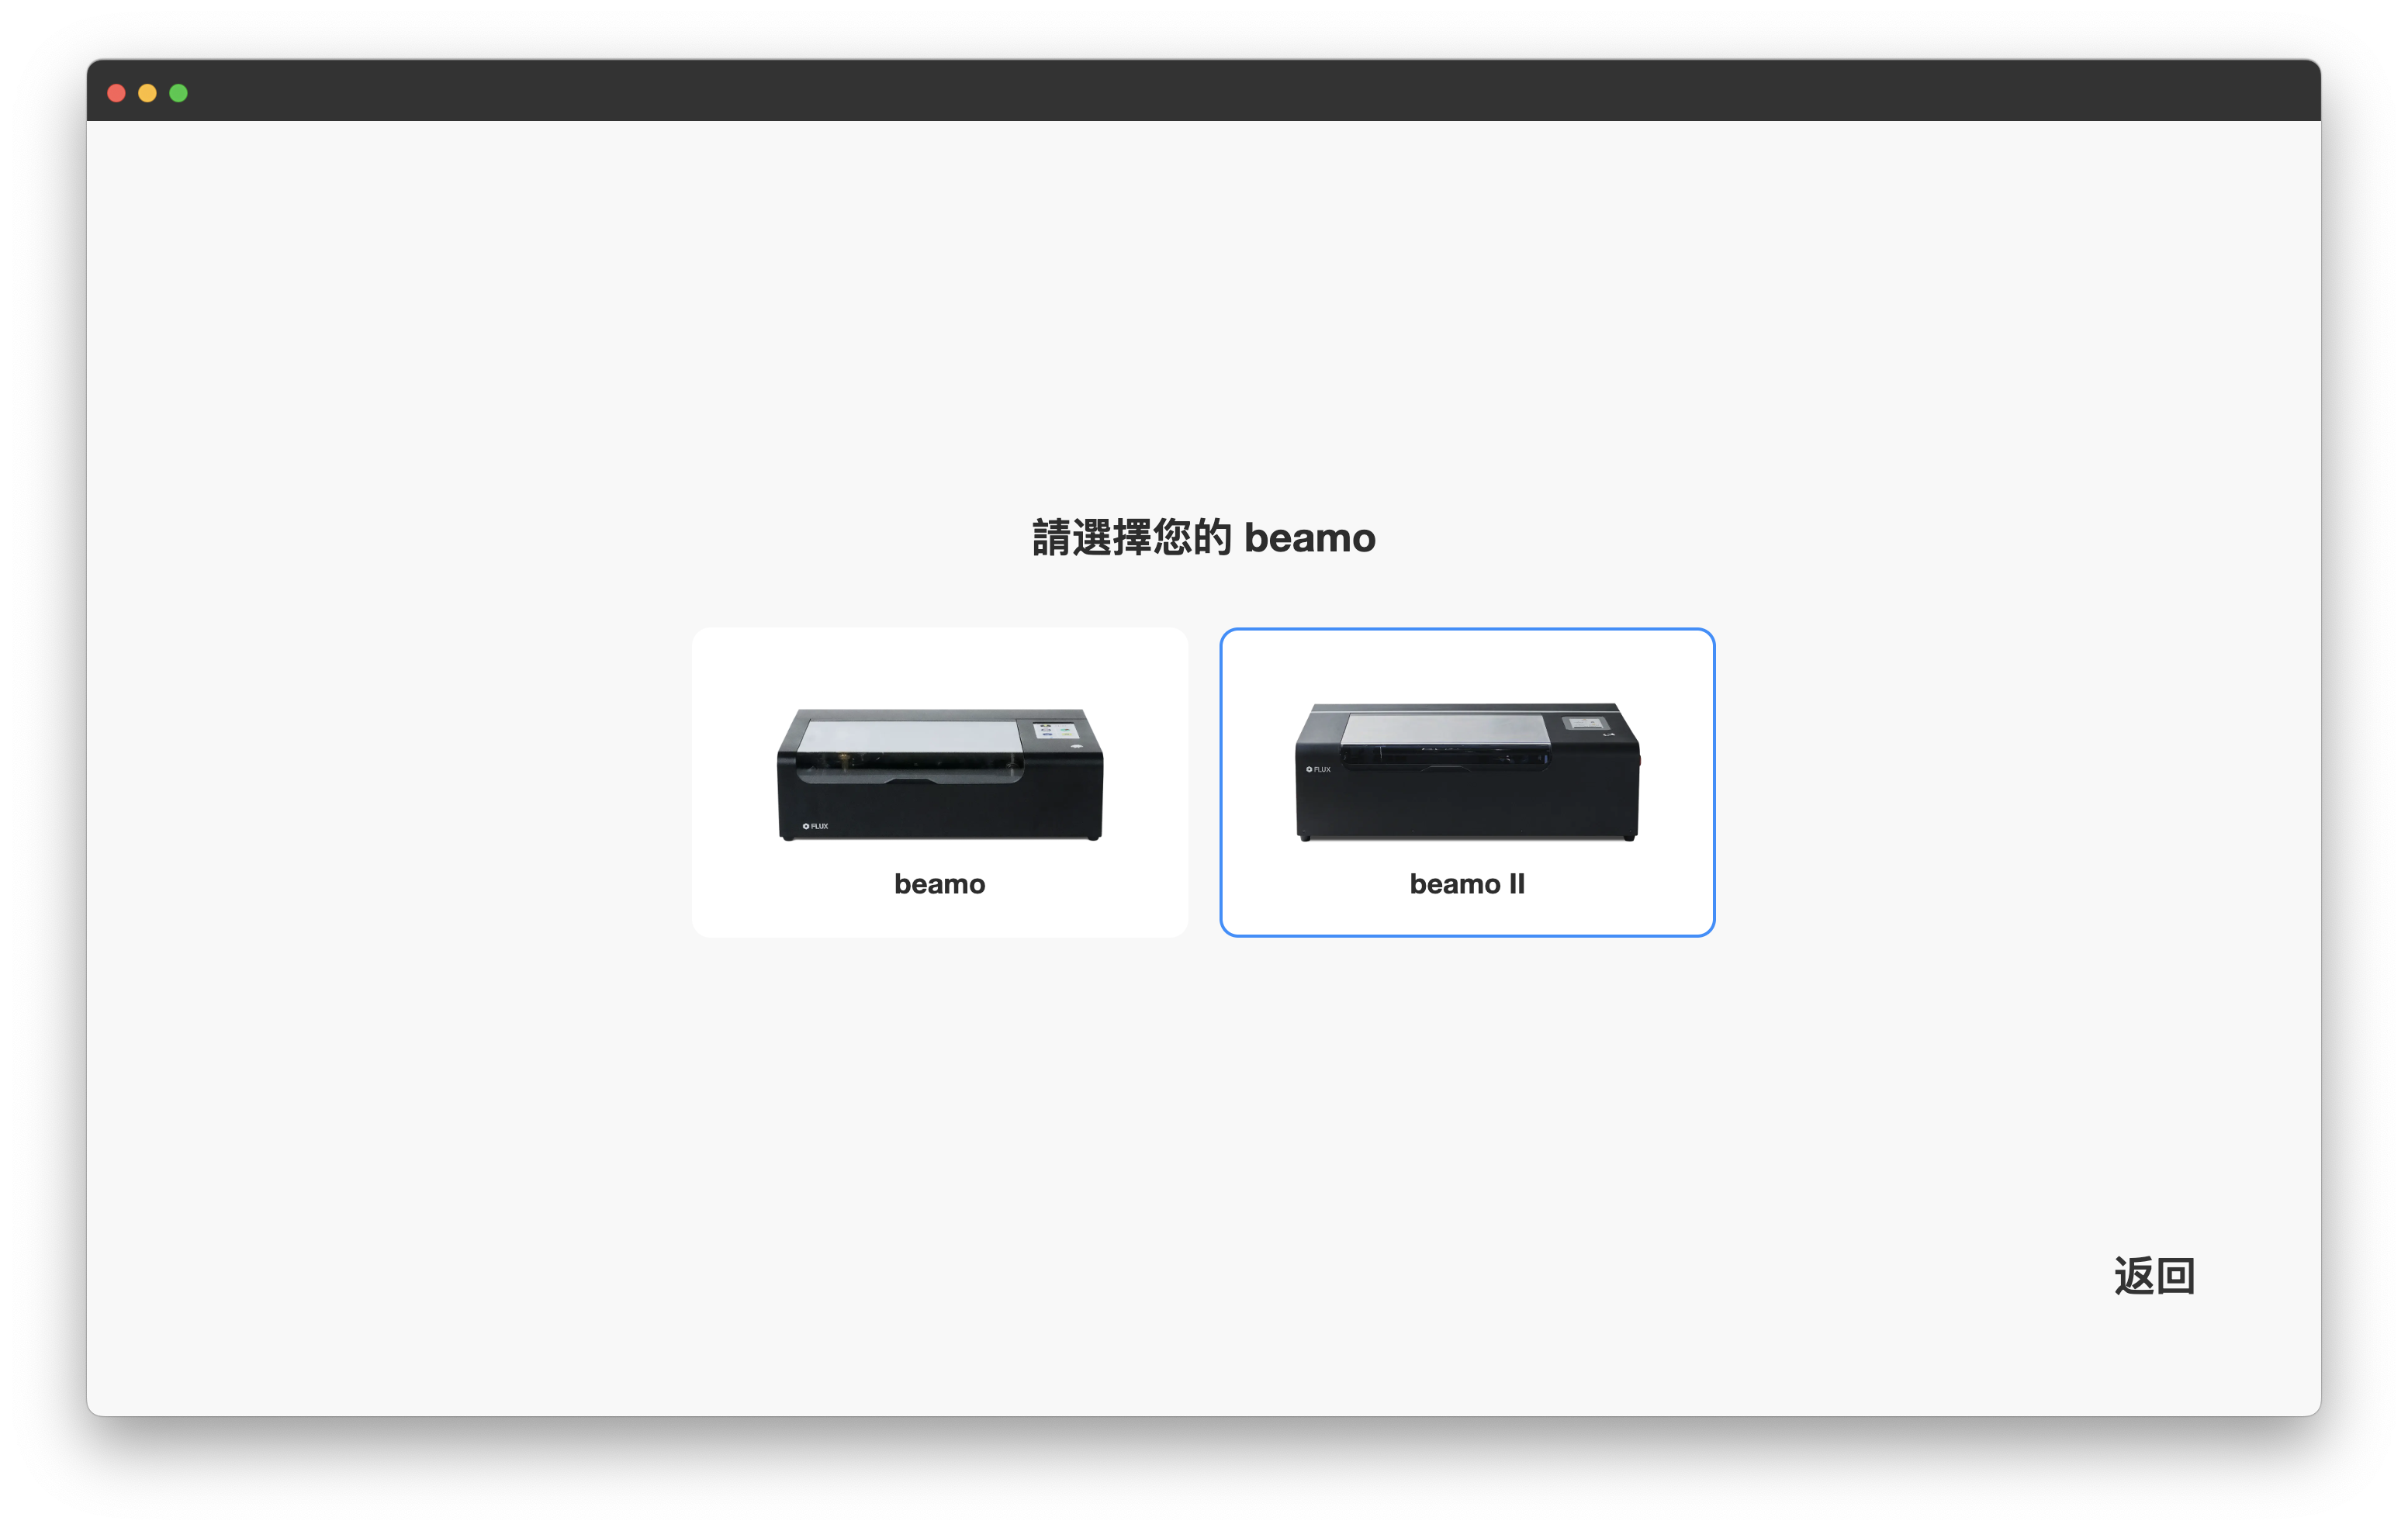
Task: Minimize the window with the yellow button
Action: pyautogui.click(x=147, y=93)
